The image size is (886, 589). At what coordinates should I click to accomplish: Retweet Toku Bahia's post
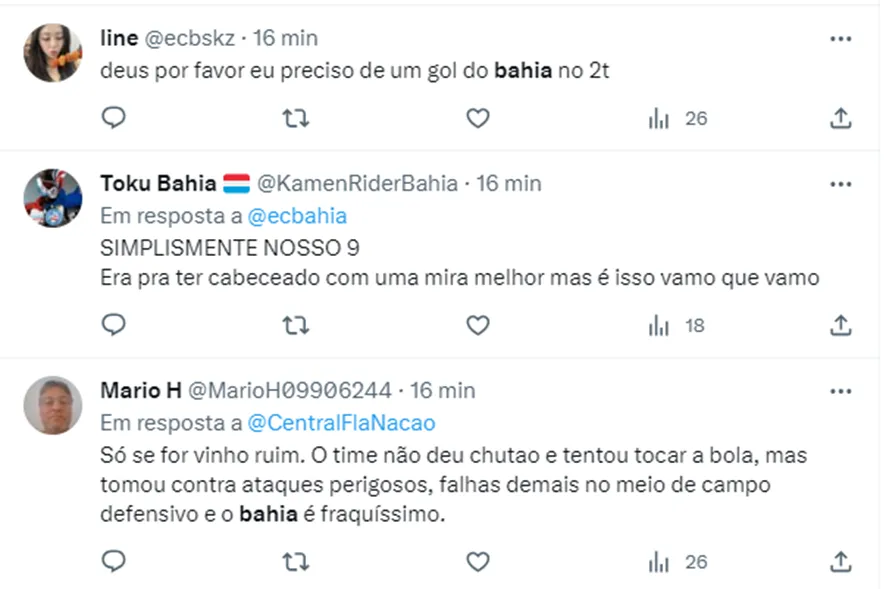point(295,325)
